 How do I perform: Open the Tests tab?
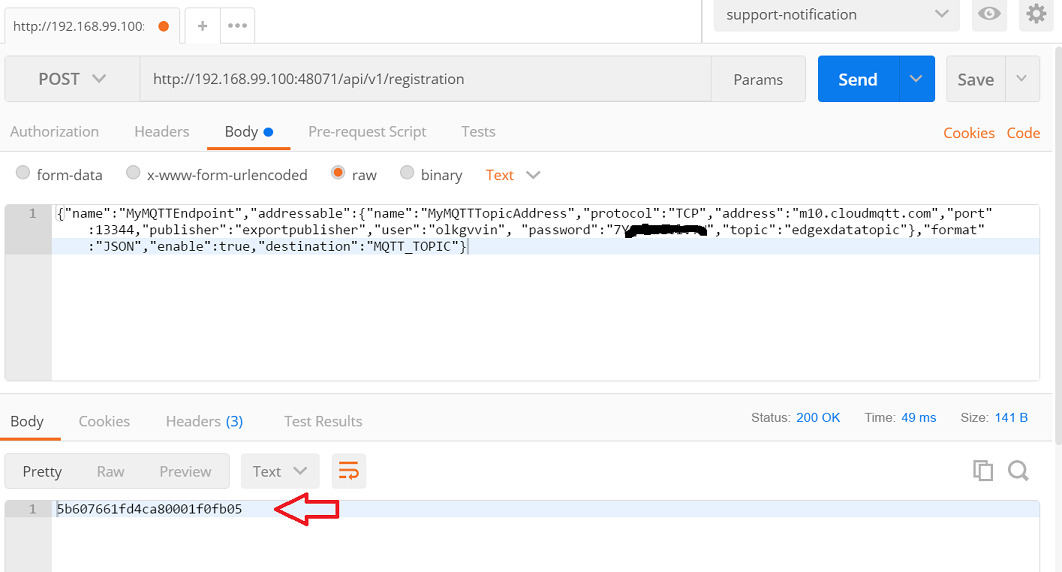(x=478, y=131)
